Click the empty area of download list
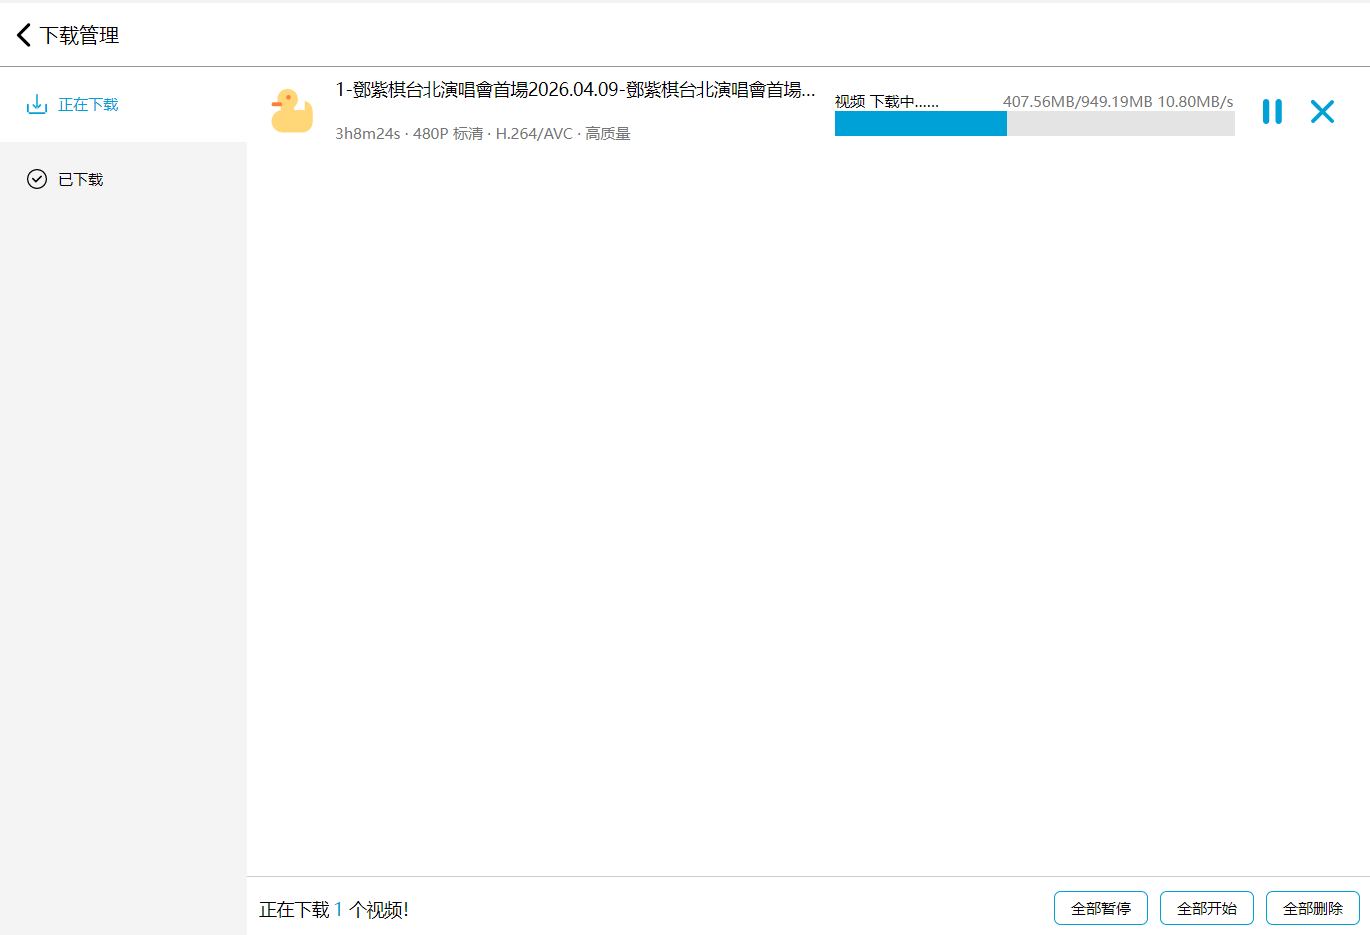This screenshot has height=935, width=1370. [x=800, y=500]
